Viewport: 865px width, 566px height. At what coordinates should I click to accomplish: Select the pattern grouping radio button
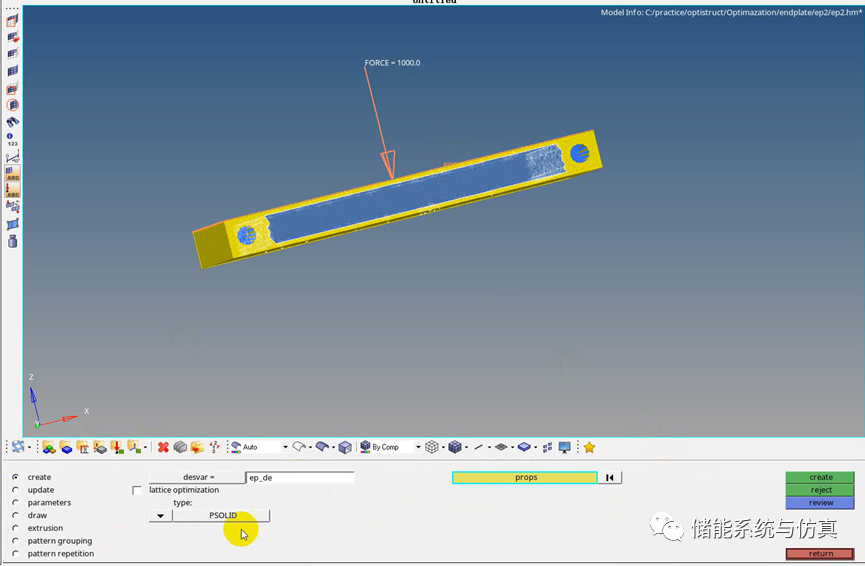pyautogui.click(x=15, y=540)
